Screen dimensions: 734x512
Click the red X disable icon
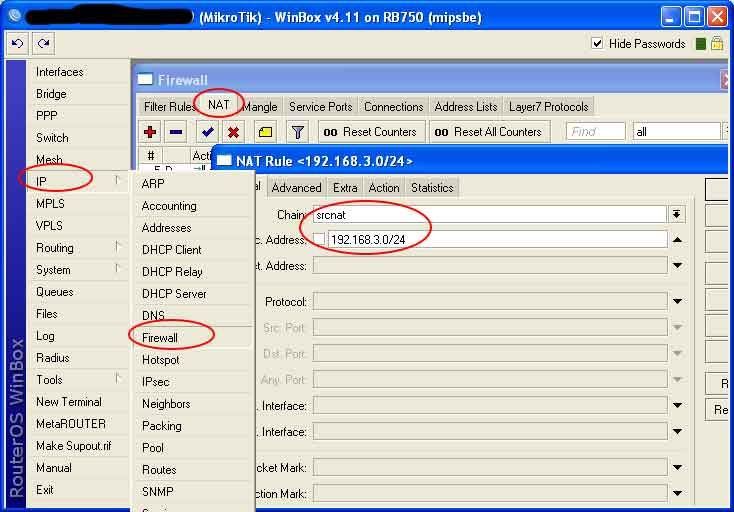234,132
